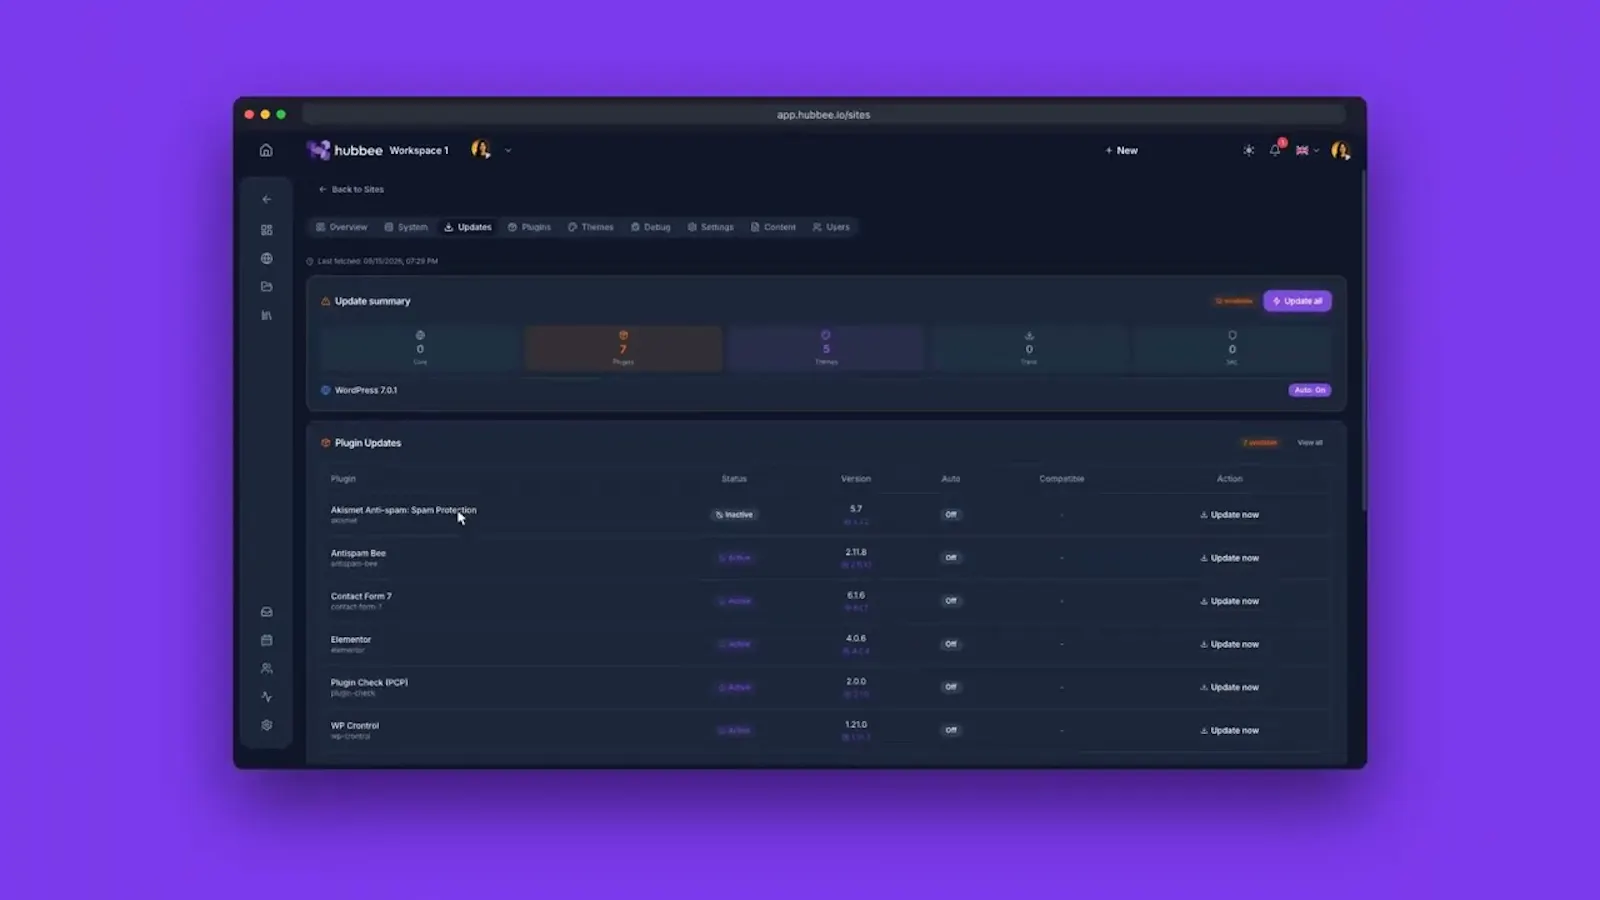
Task: Click View all in Plugin Updates
Action: pyautogui.click(x=1310, y=443)
